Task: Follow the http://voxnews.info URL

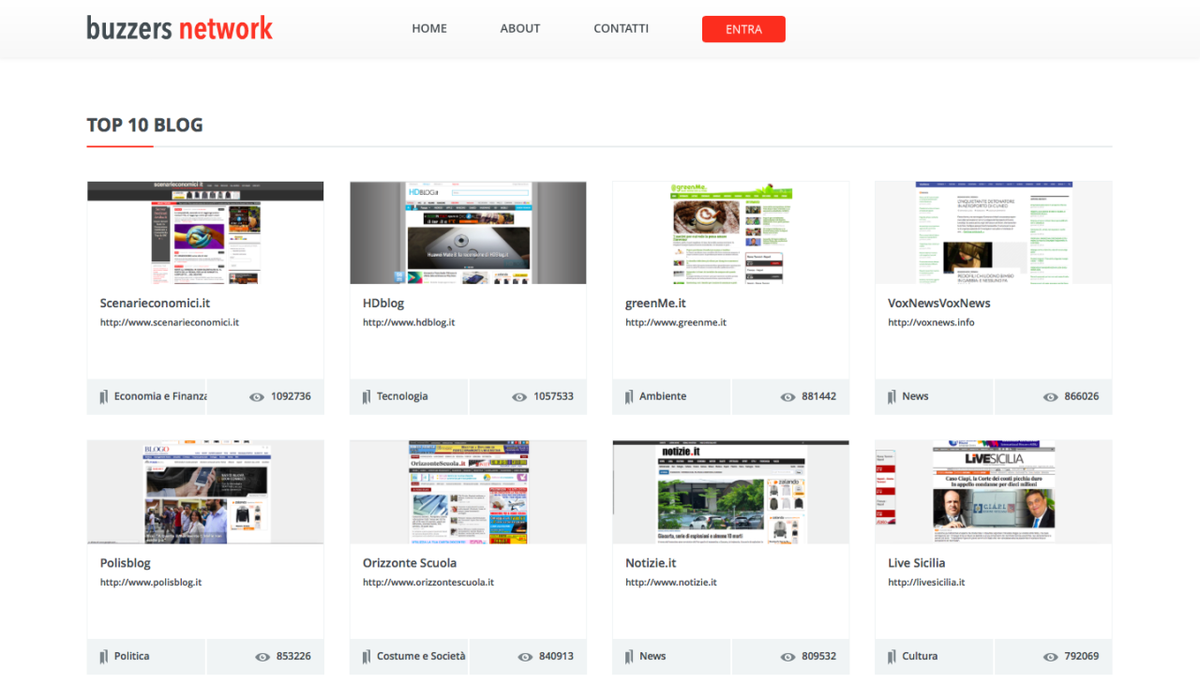Action: (x=931, y=323)
